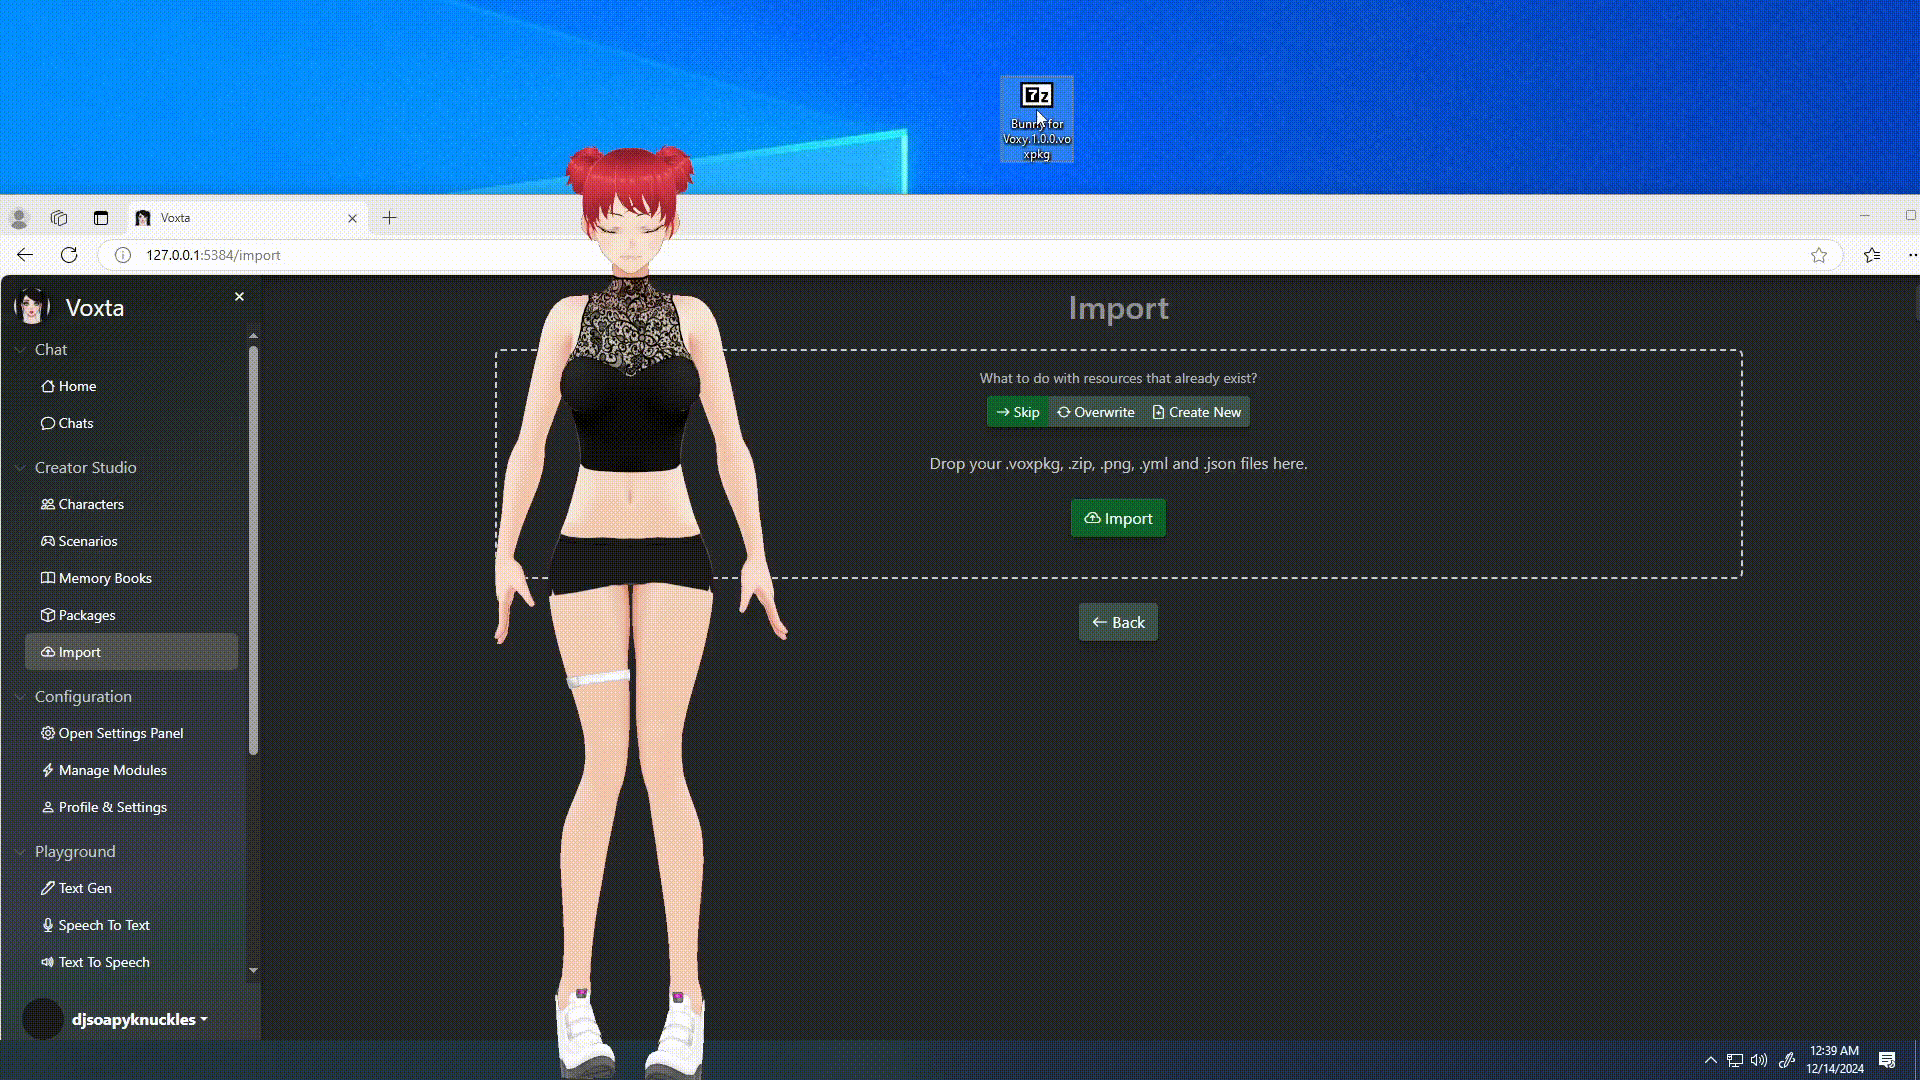This screenshot has height=1080, width=1920.
Task: Click the Back button
Action: tap(1118, 622)
